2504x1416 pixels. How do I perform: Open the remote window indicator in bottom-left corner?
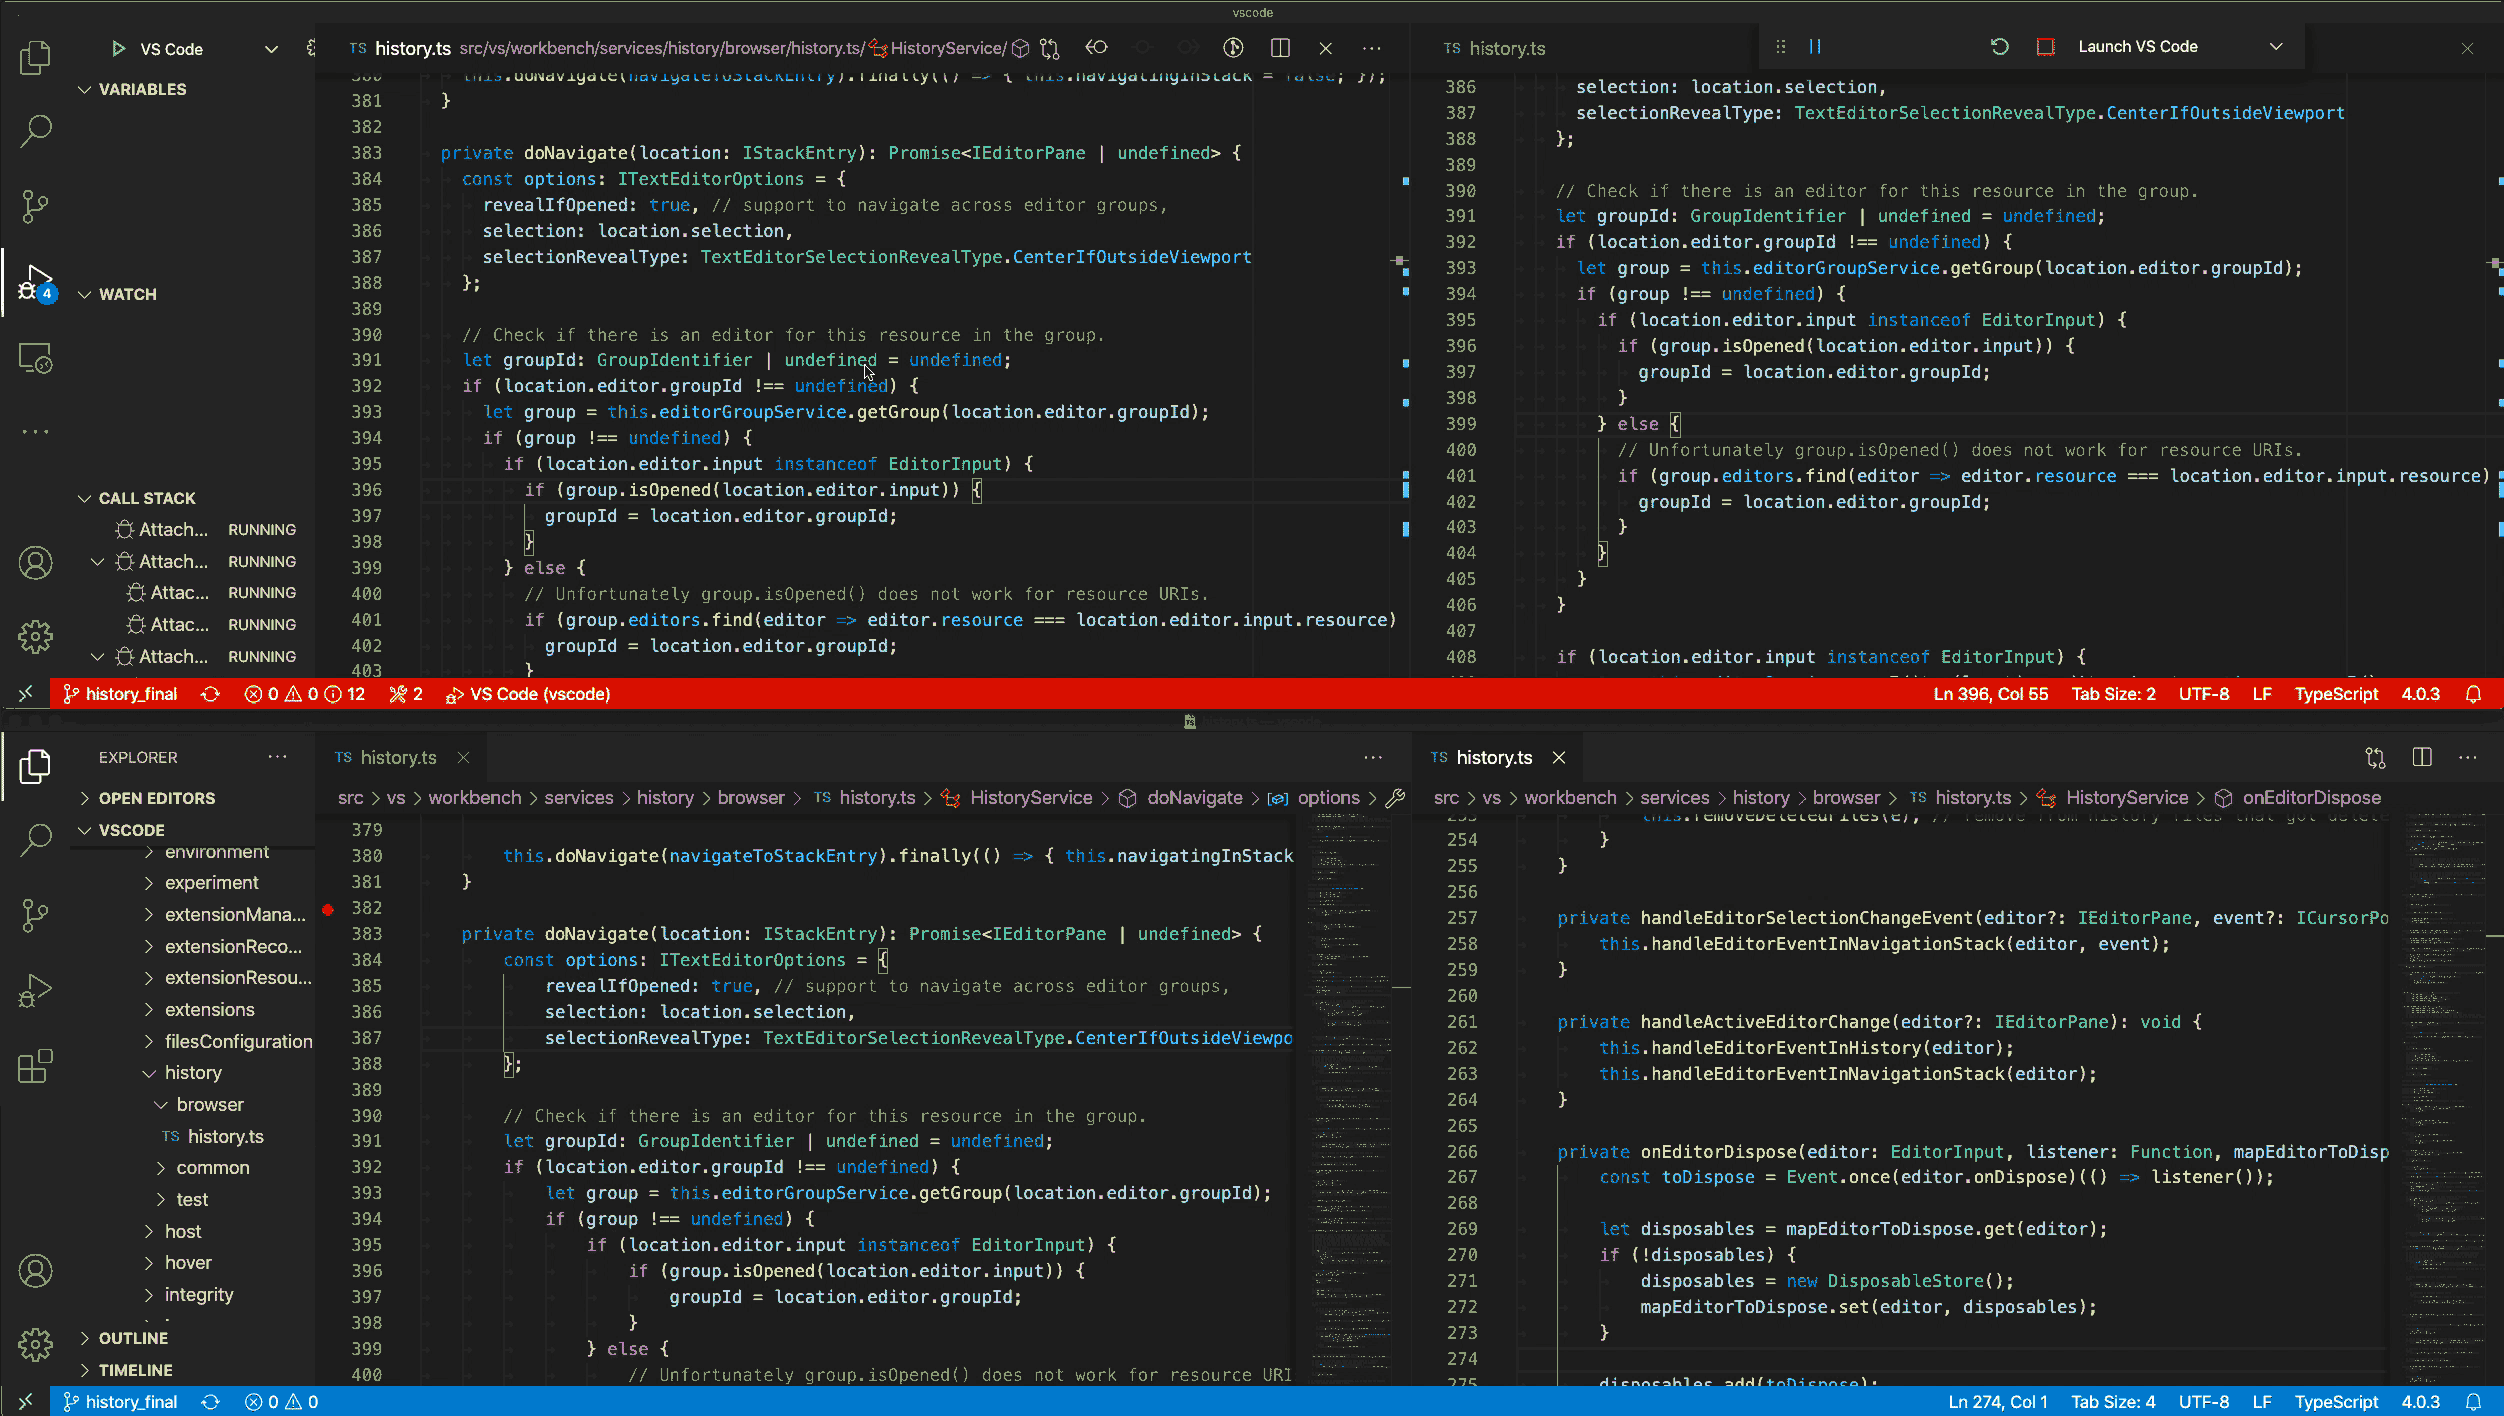(27, 1401)
